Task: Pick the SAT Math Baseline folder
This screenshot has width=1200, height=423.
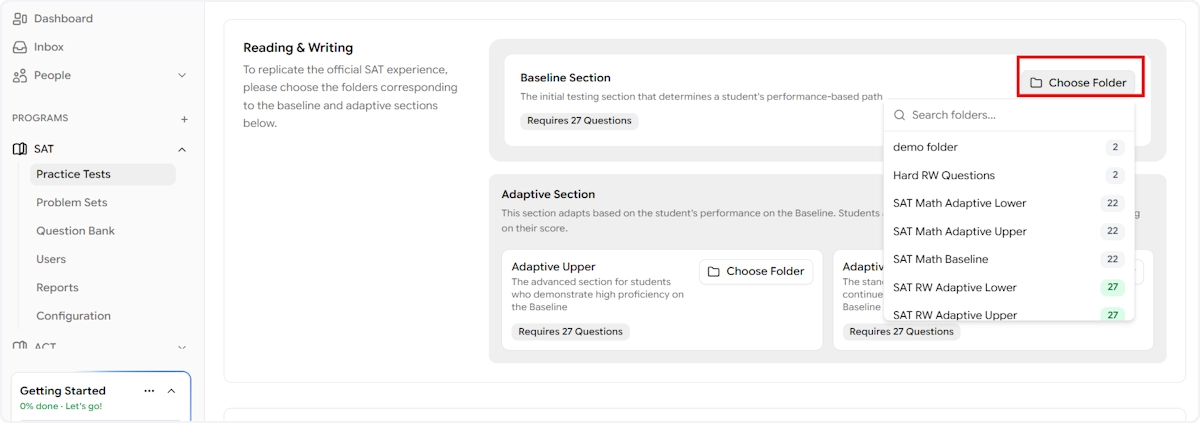Action: pyautogui.click(x=940, y=259)
